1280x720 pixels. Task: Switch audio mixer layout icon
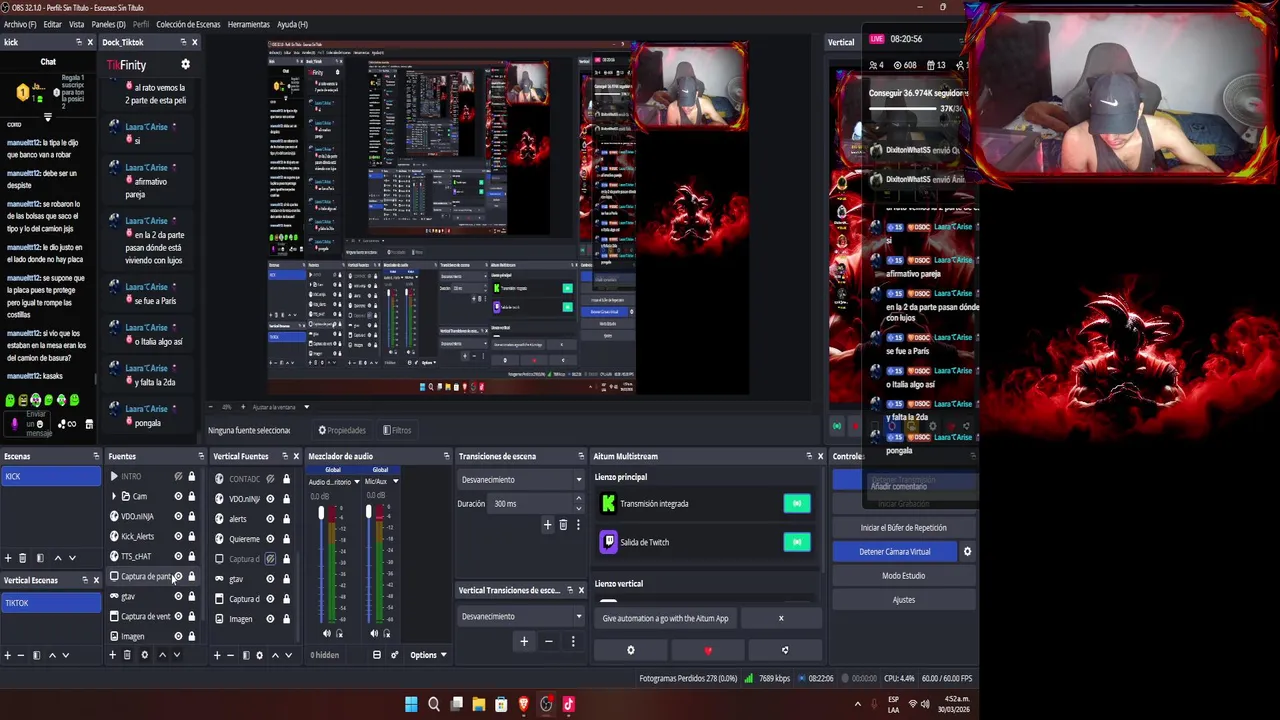click(377, 655)
